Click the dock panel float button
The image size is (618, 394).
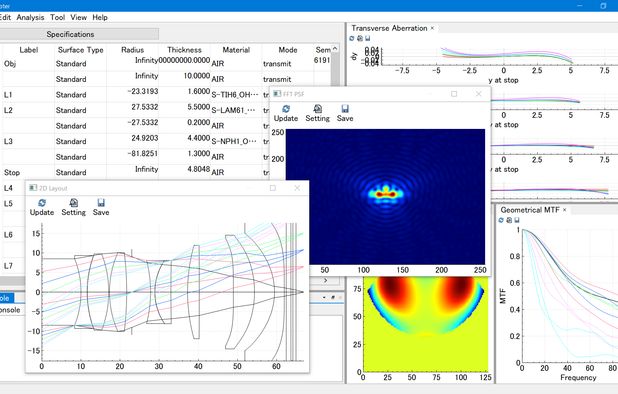coord(333,297)
